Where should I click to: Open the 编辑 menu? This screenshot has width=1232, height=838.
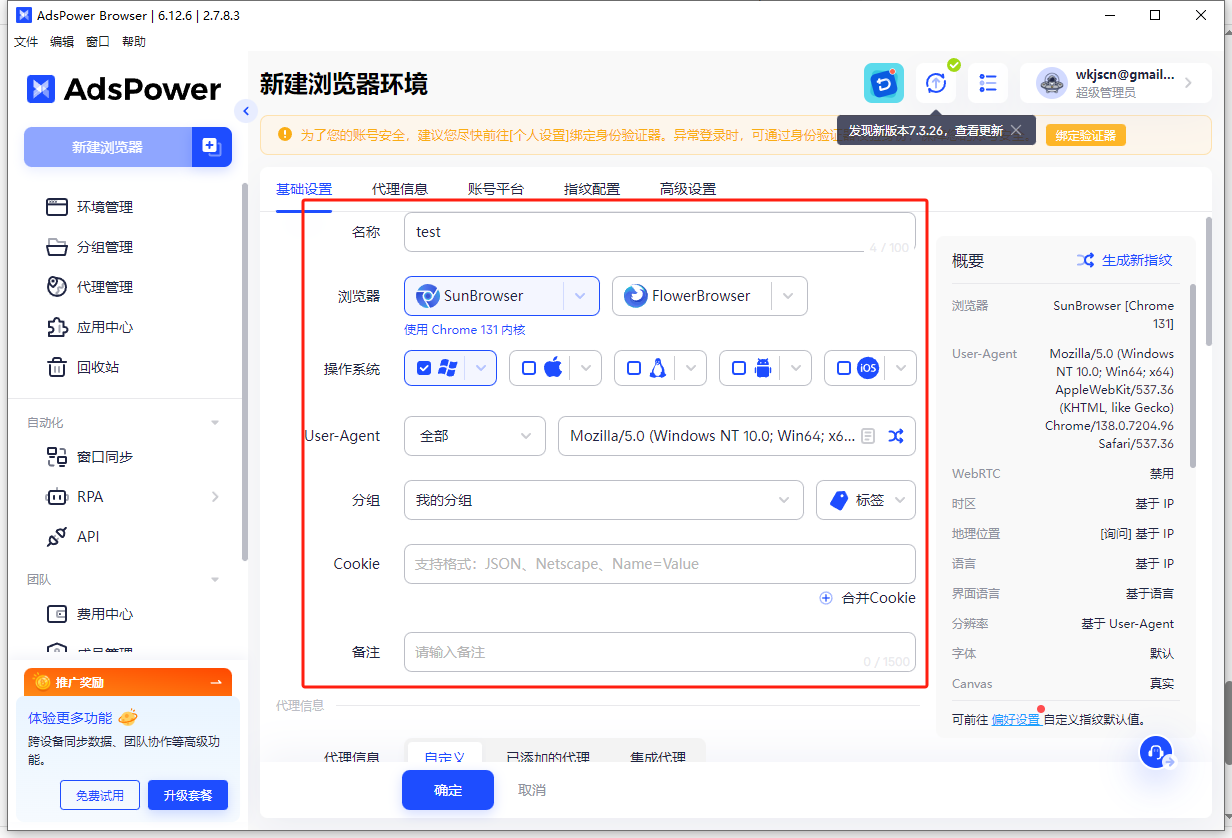point(62,42)
